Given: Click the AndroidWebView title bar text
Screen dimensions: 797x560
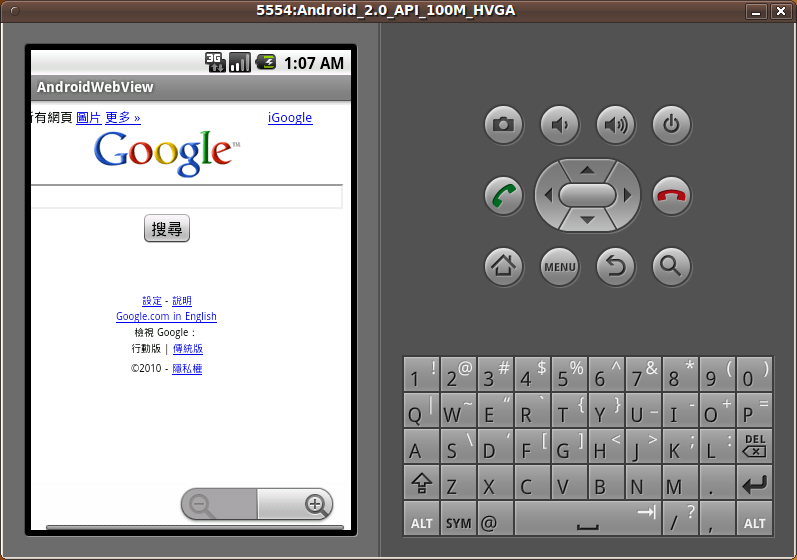Looking at the screenshot, I should tap(95, 87).
